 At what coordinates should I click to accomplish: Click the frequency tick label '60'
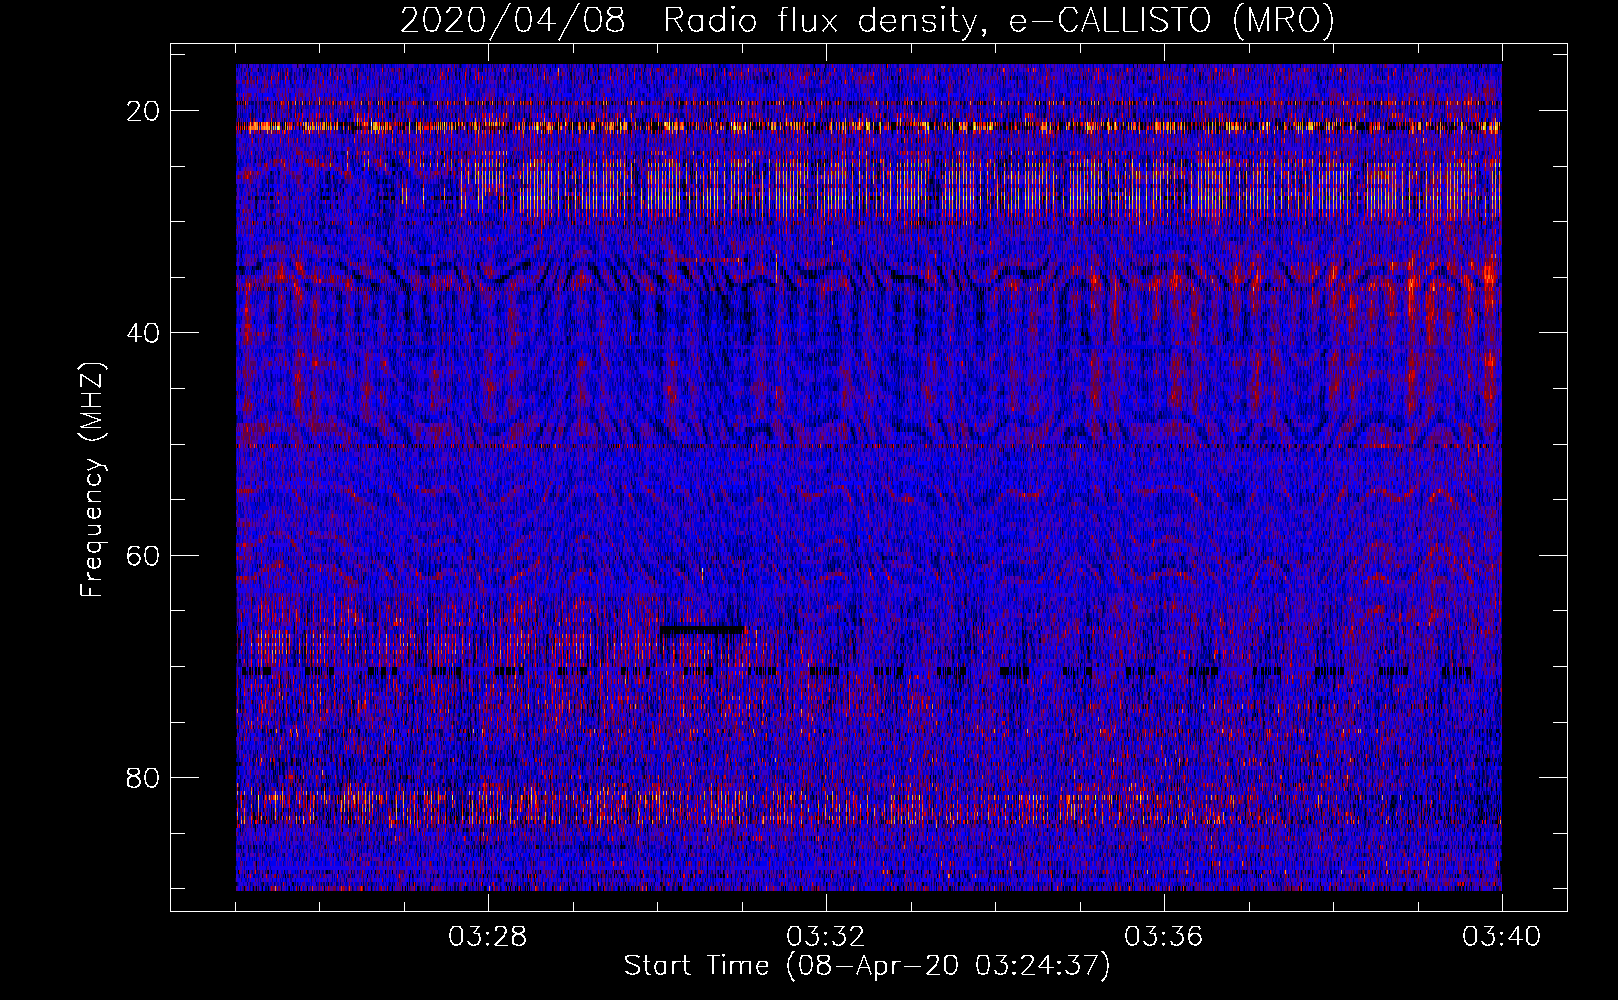pyautogui.click(x=143, y=554)
